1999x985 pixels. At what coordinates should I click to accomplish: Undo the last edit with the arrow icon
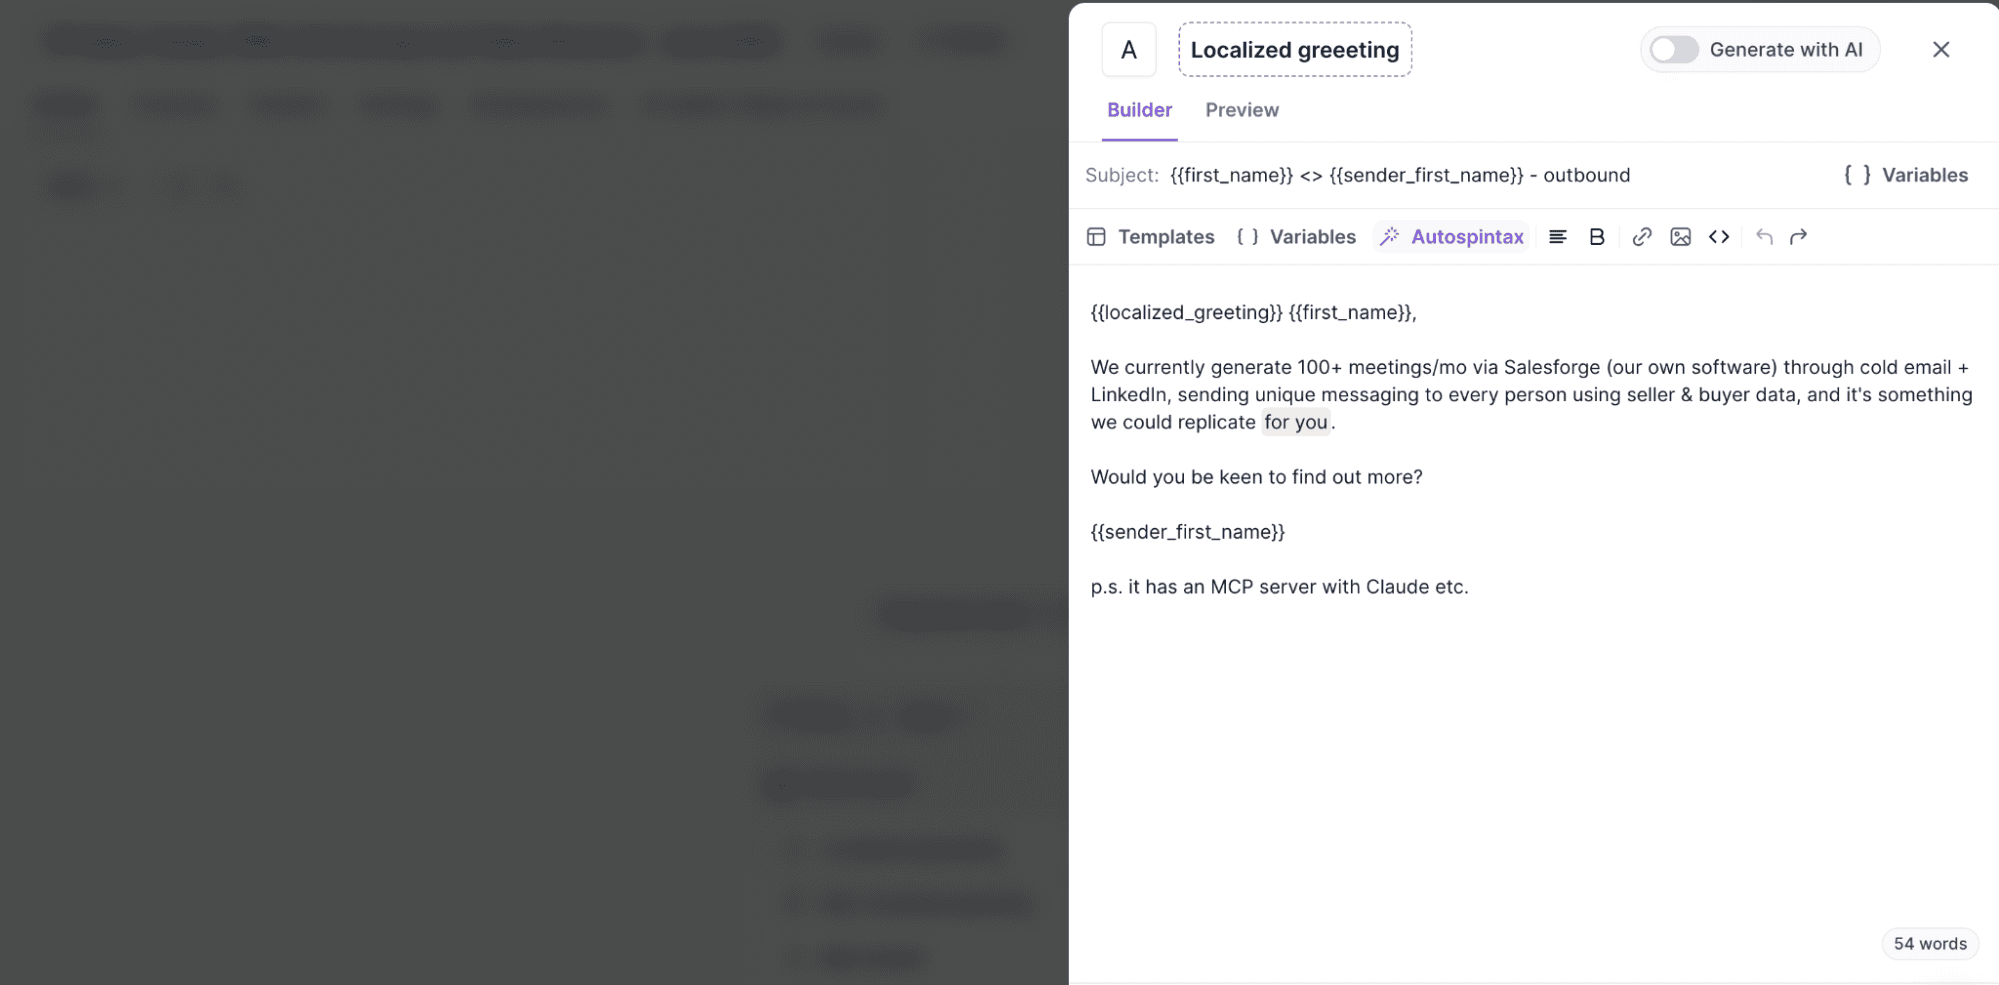tap(1764, 237)
